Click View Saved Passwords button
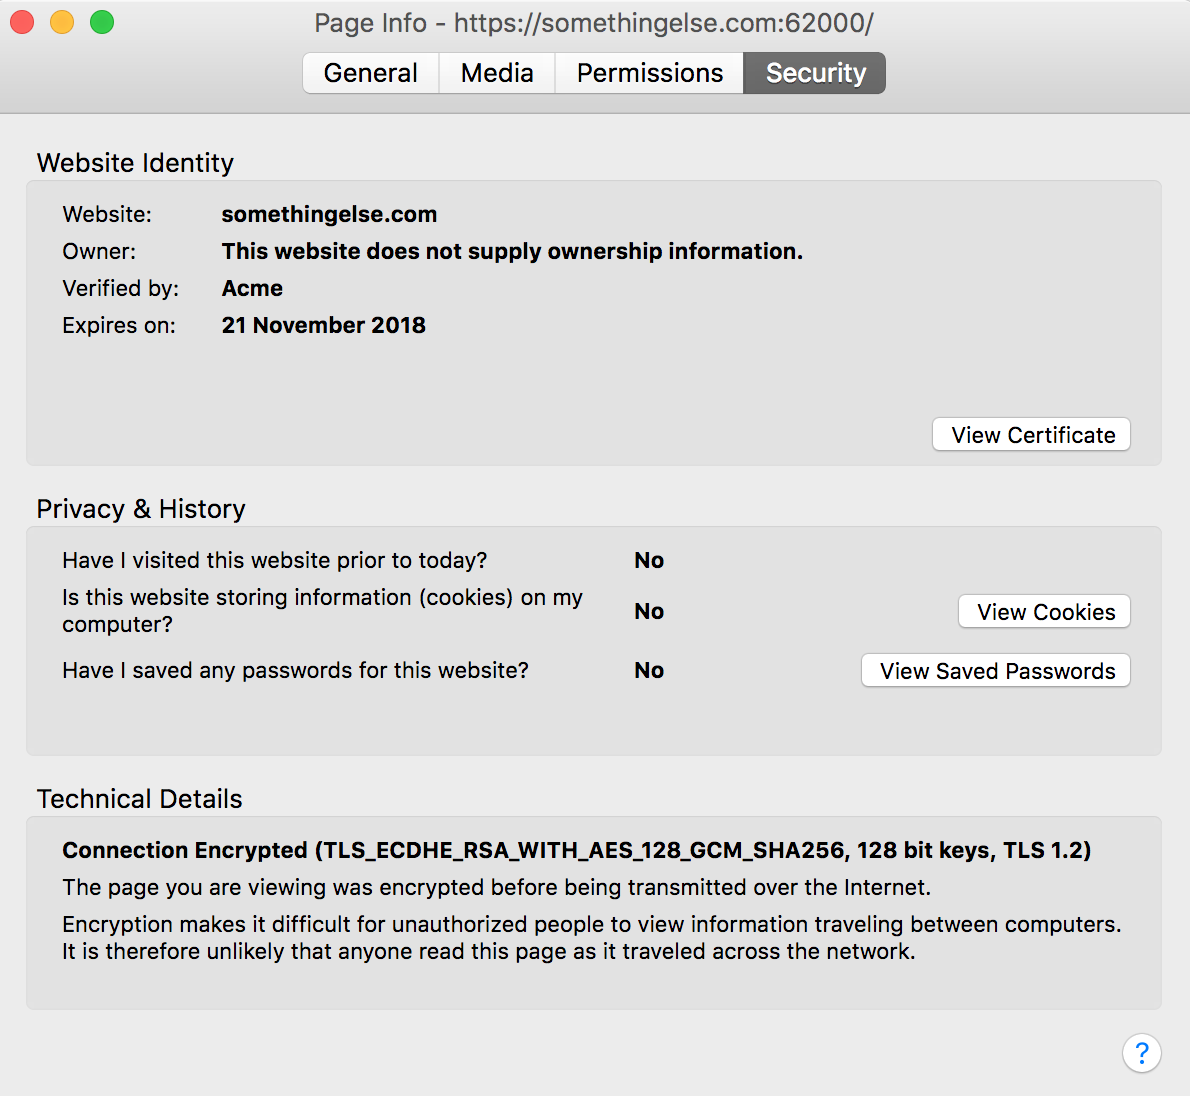1190x1096 pixels. (x=996, y=671)
